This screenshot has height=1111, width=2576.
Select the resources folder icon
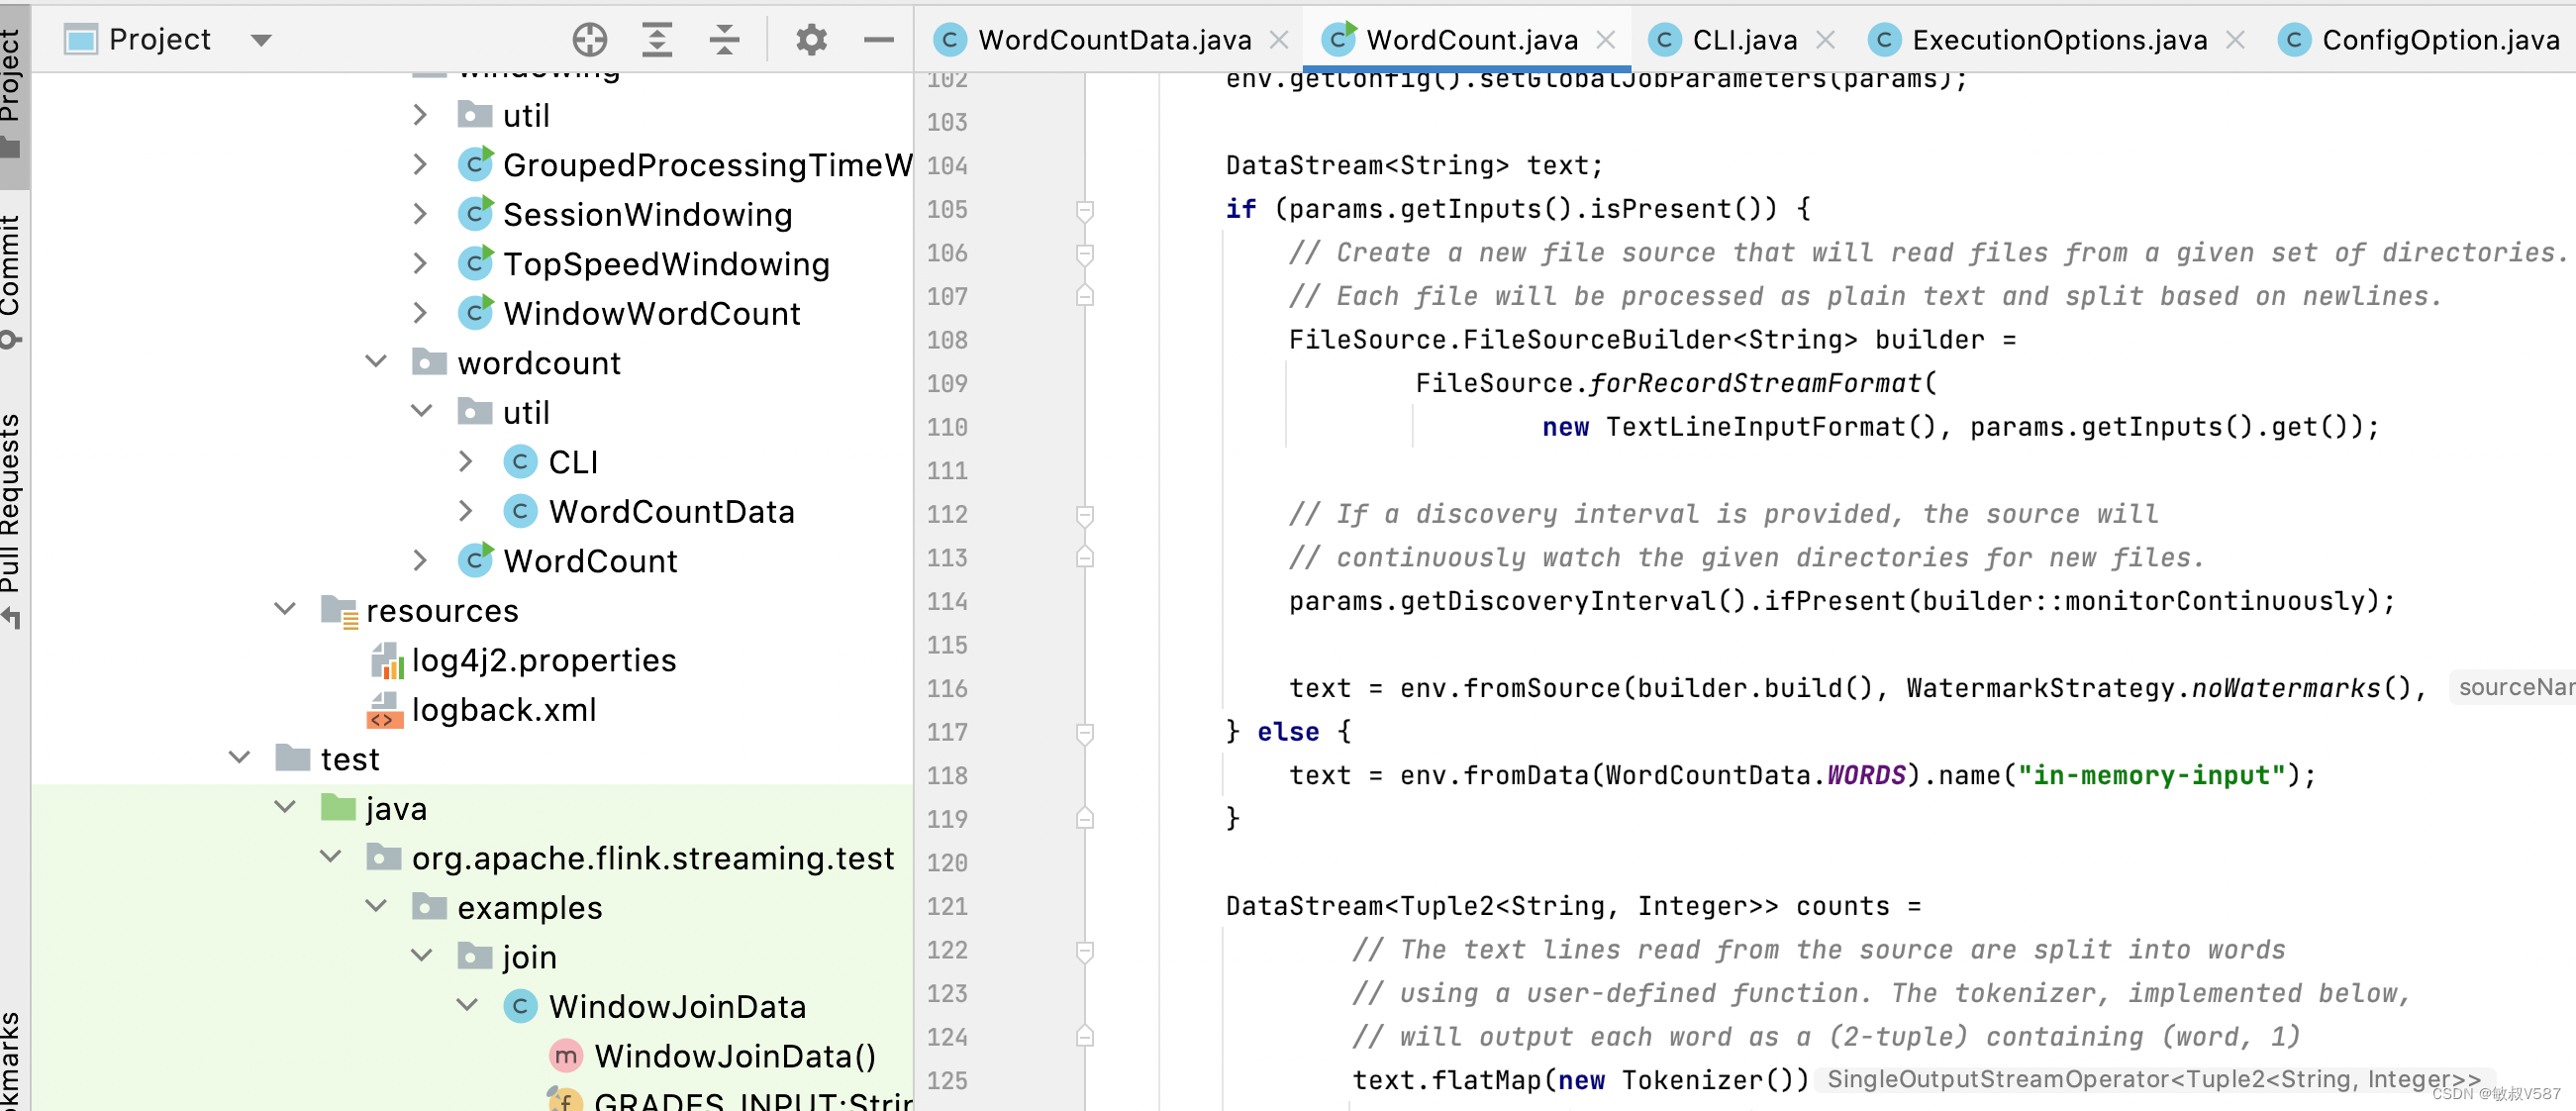point(340,611)
